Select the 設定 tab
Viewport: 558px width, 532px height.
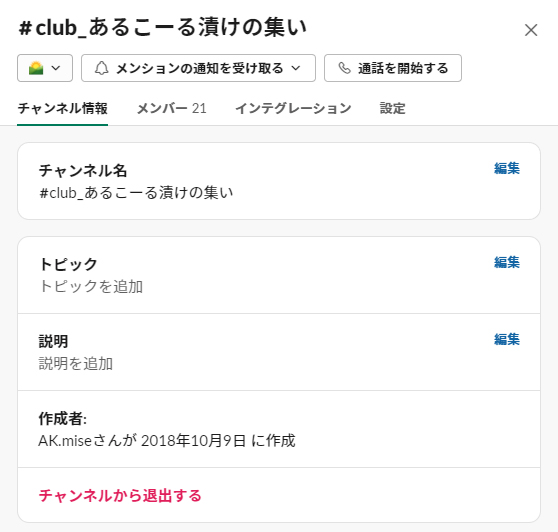393,109
